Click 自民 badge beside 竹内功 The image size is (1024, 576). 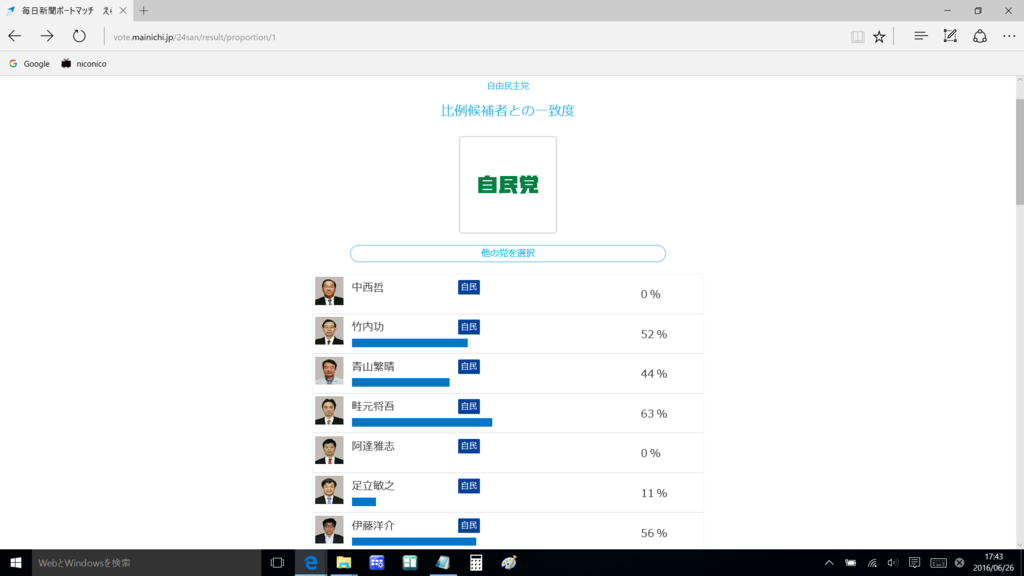(x=469, y=327)
